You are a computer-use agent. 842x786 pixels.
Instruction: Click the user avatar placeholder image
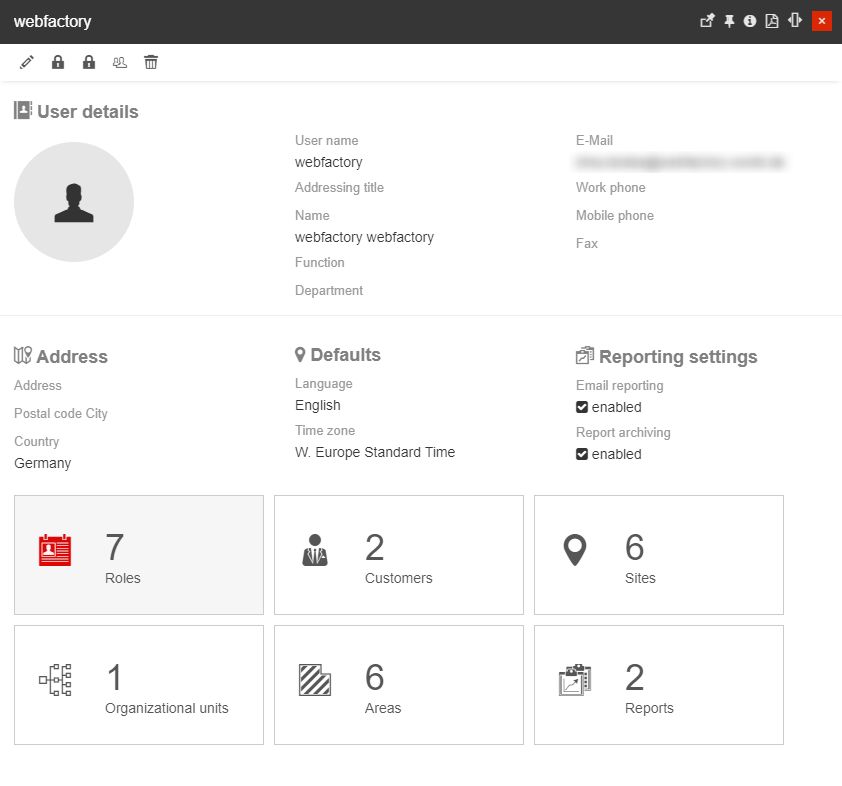click(x=74, y=202)
